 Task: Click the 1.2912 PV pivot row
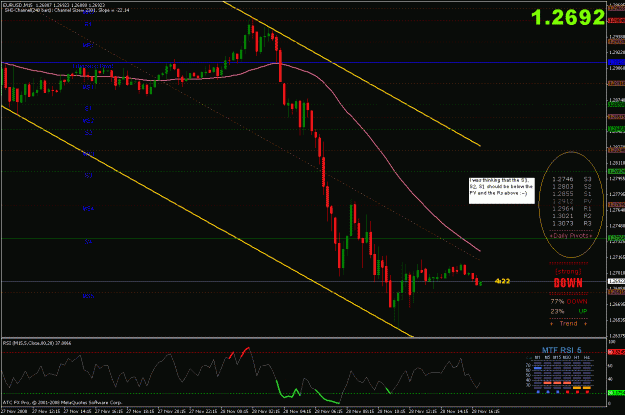pyautogui.click(x=572, y=201)
